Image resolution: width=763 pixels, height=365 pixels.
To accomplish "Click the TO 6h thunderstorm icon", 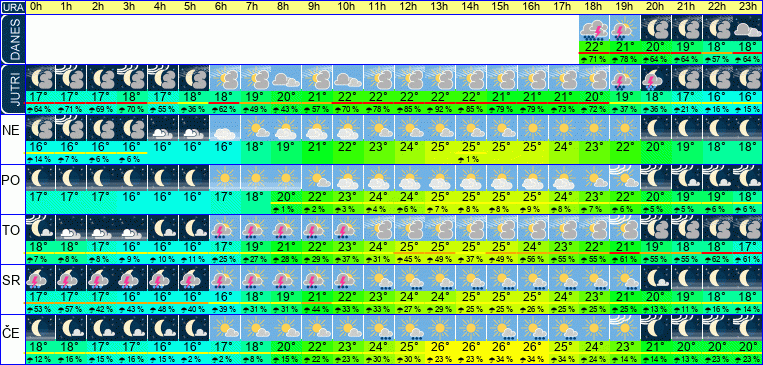I will (225, 228).
